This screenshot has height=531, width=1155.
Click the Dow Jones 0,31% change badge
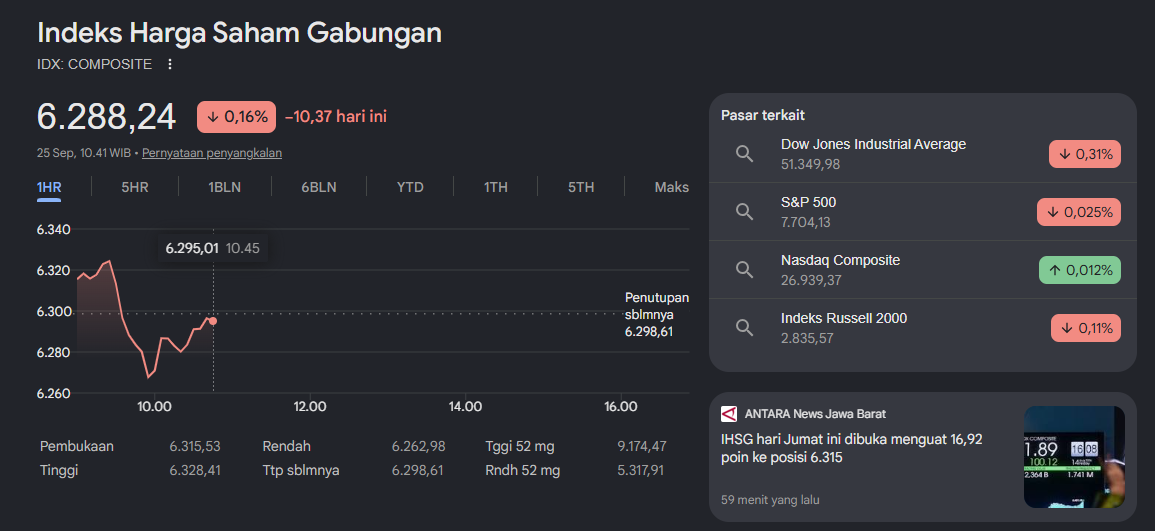1085,154
